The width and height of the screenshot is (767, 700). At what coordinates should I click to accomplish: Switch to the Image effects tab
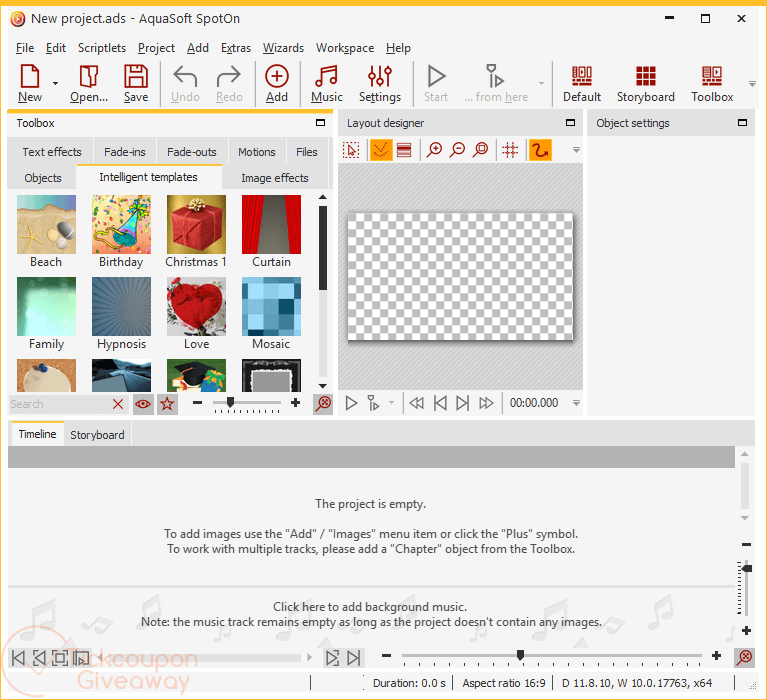click(x=275, y=178)
